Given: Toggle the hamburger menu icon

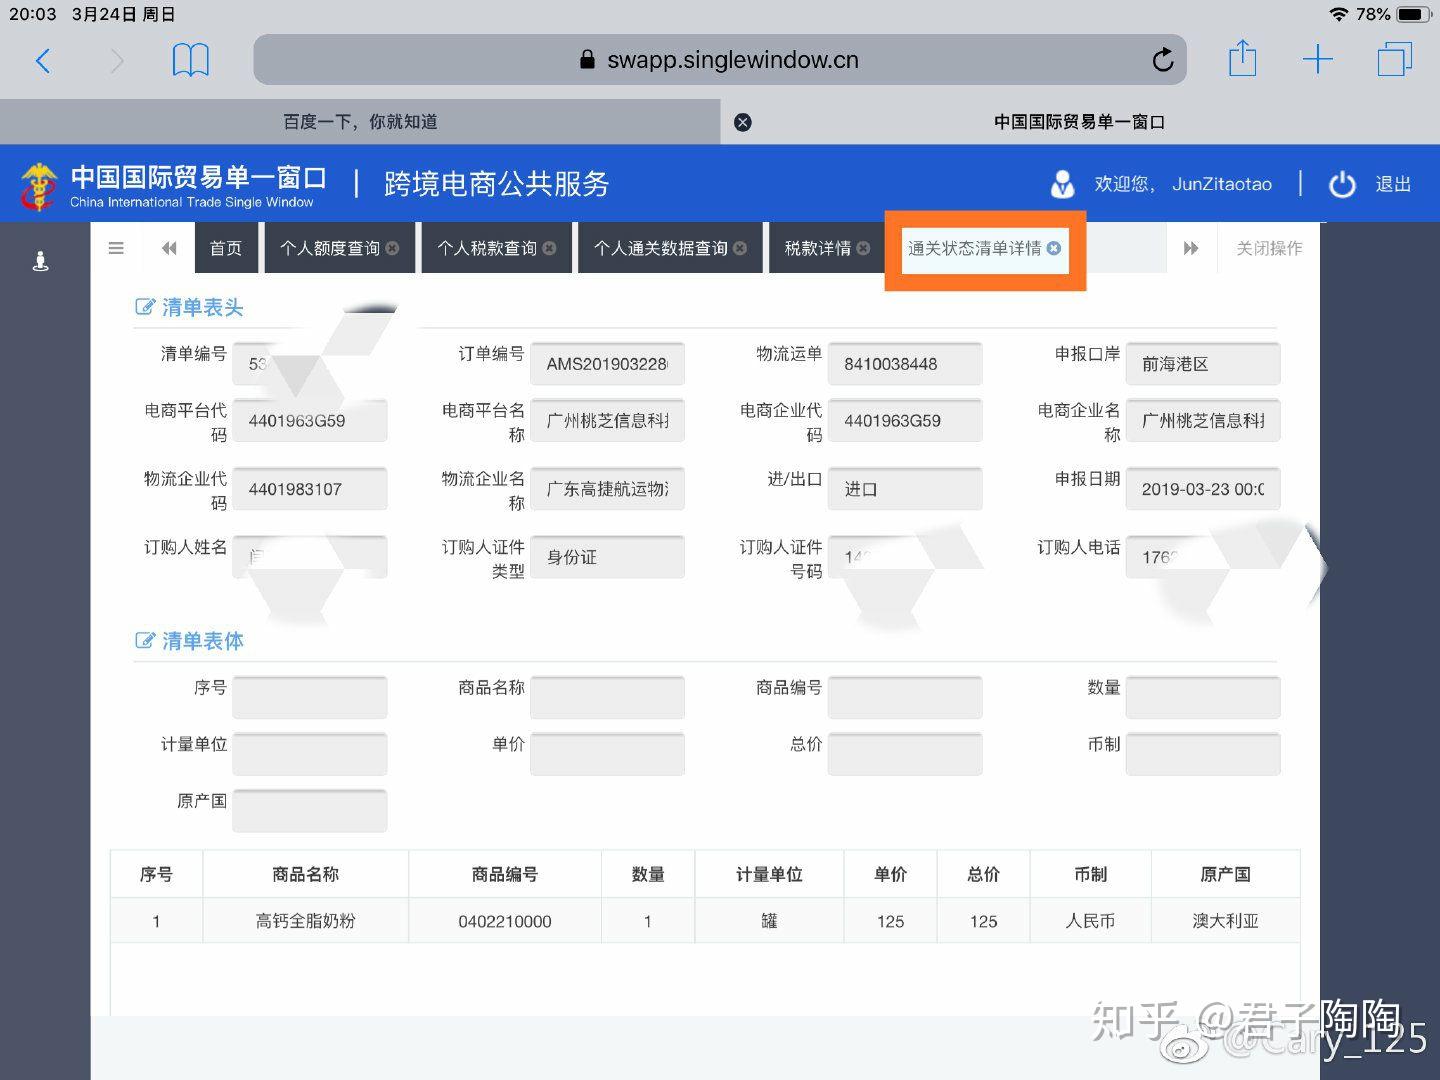Looking at the screenshot, I should [116, 248].
